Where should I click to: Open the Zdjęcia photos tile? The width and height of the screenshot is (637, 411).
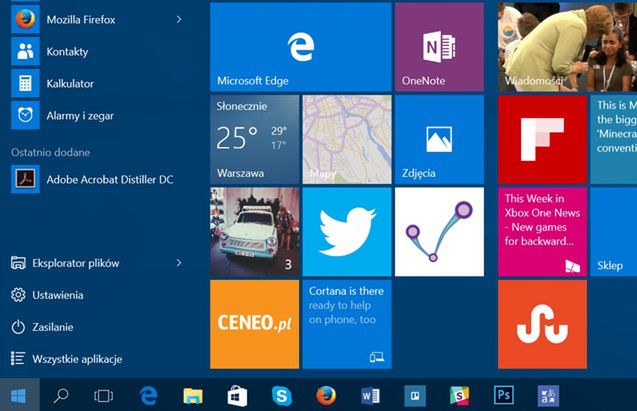(439, 140)
